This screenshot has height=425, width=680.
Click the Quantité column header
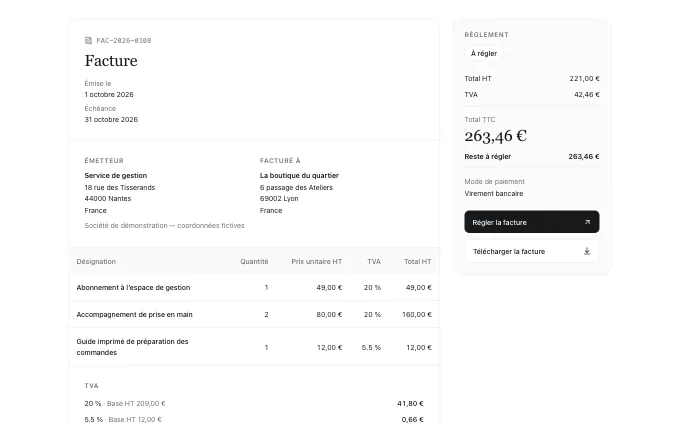254,262
